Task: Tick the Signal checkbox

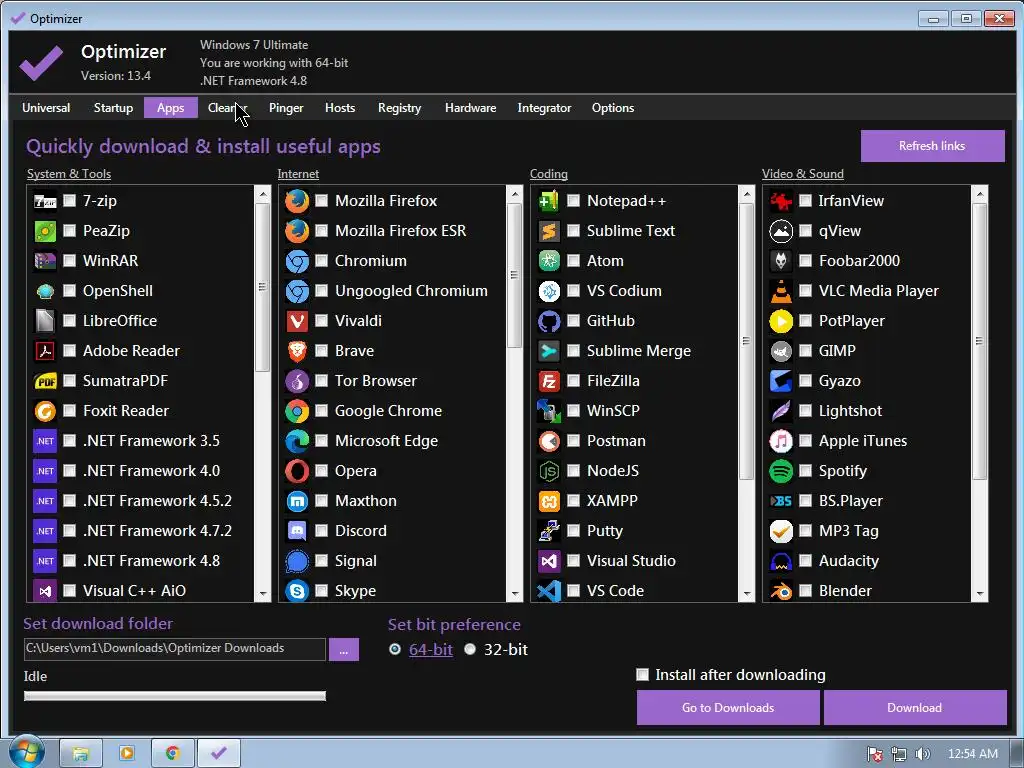Action: click(x=321, y=560)
